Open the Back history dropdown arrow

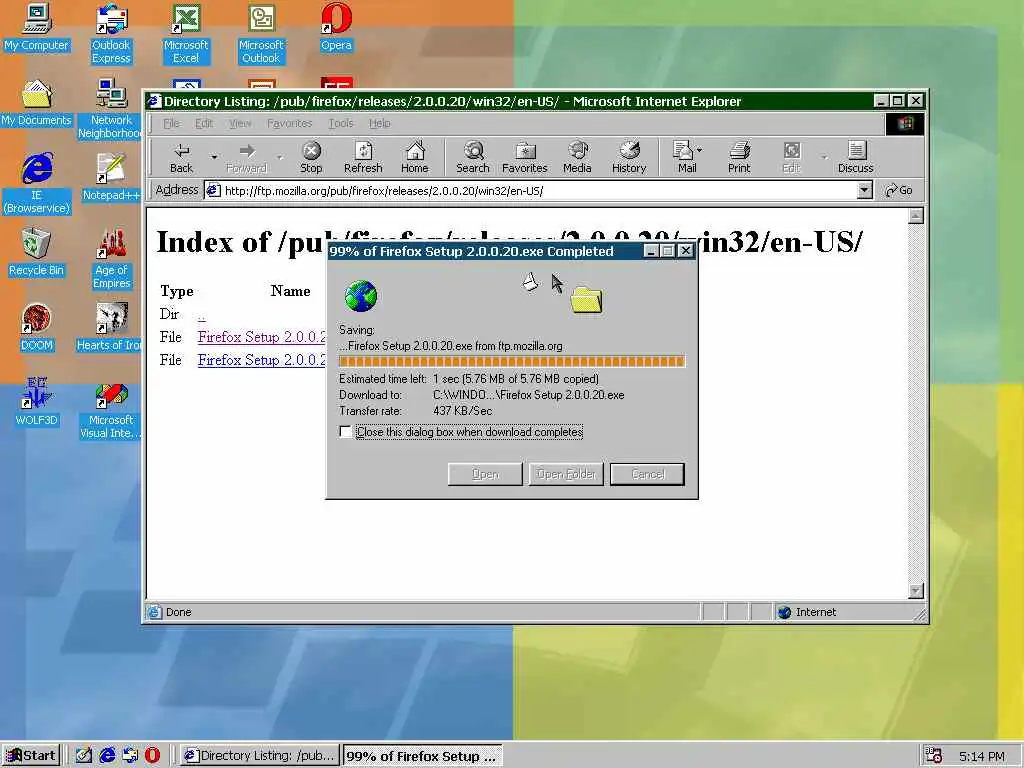tap(214, 157)
